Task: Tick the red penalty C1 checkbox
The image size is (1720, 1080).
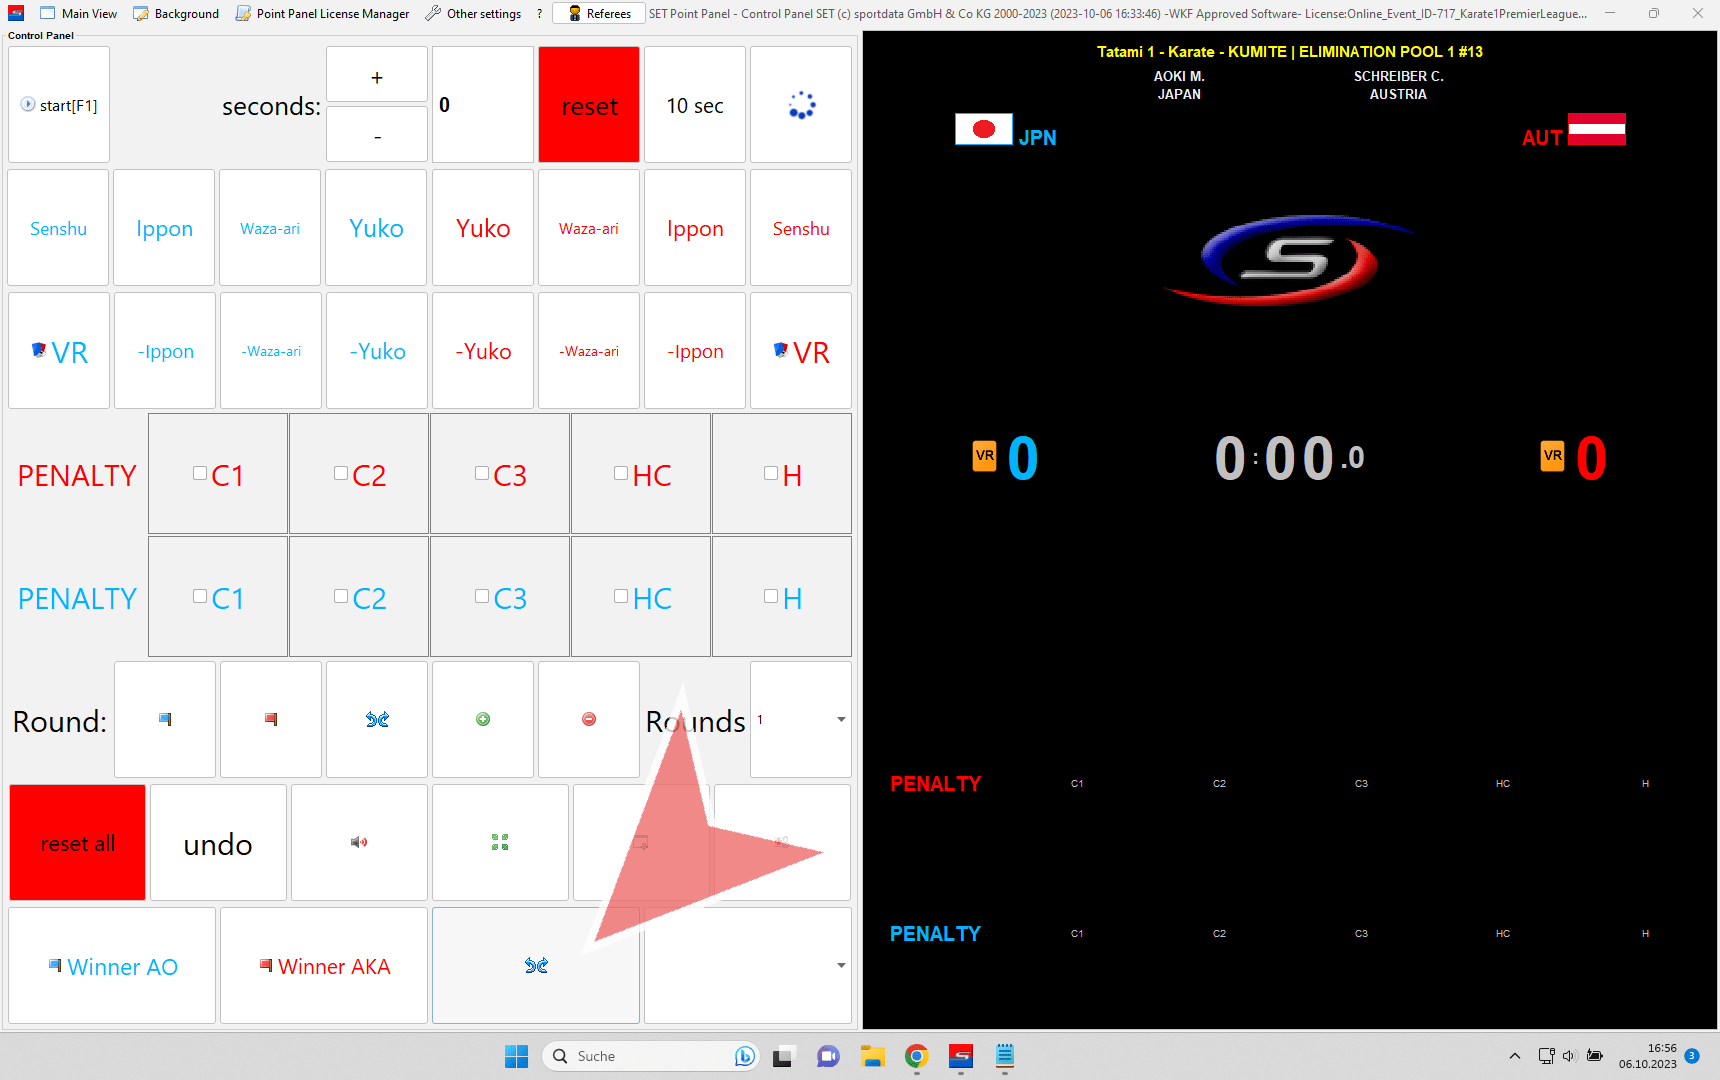Action: point(201,474)
